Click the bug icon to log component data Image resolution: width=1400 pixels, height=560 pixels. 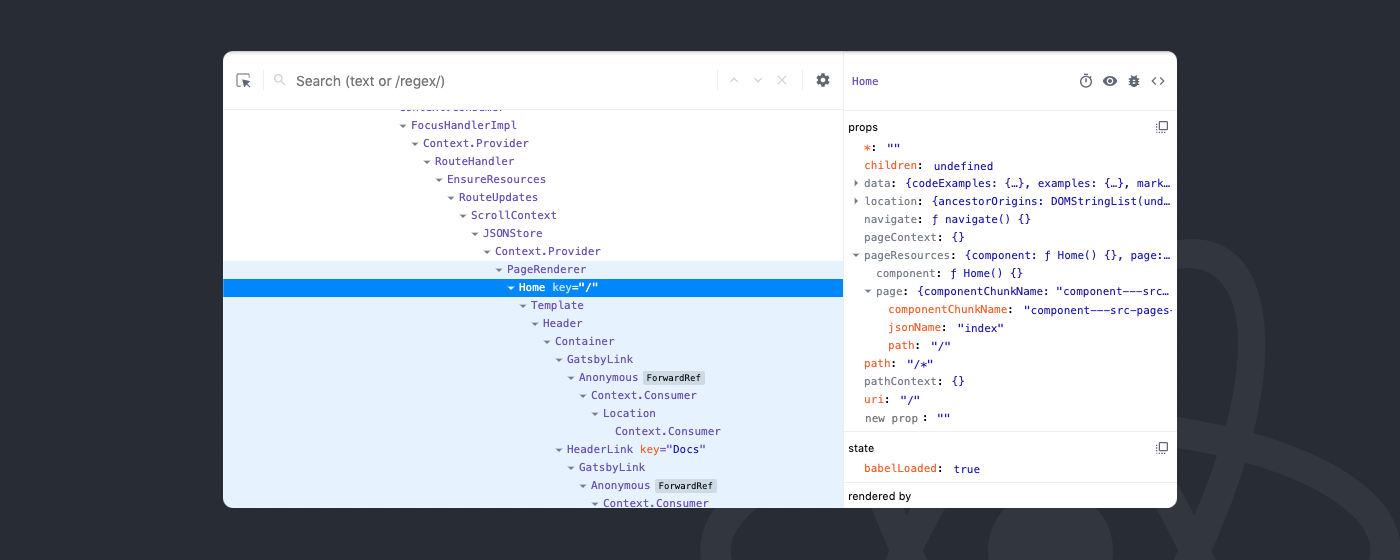[x=1134, y=82]
